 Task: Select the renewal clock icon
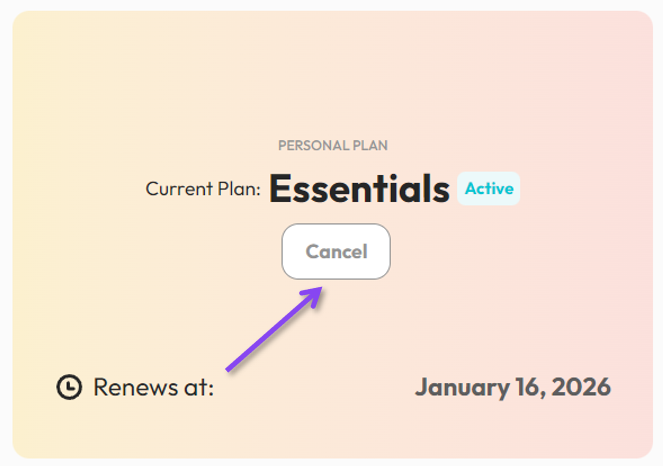point(69,387)
